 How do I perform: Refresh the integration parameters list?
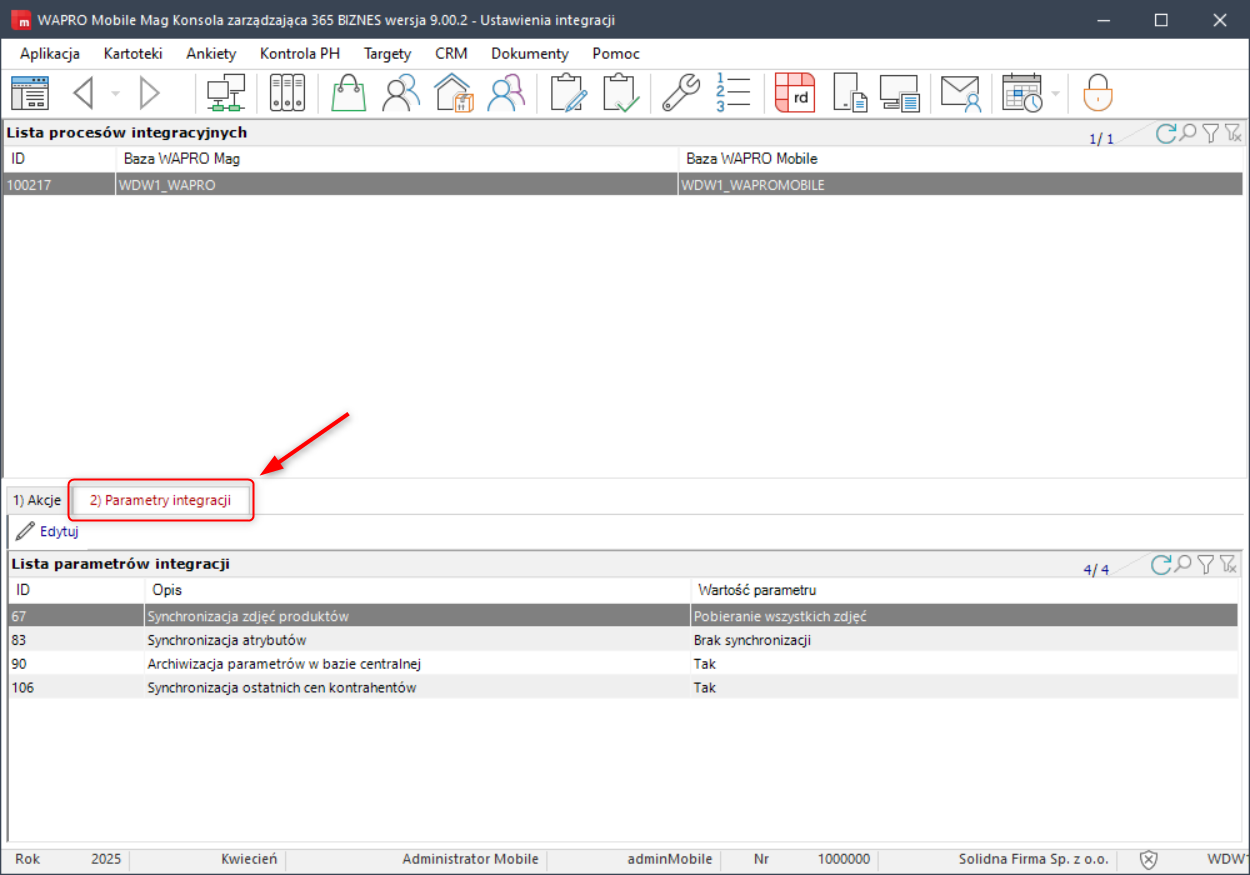1161,565
